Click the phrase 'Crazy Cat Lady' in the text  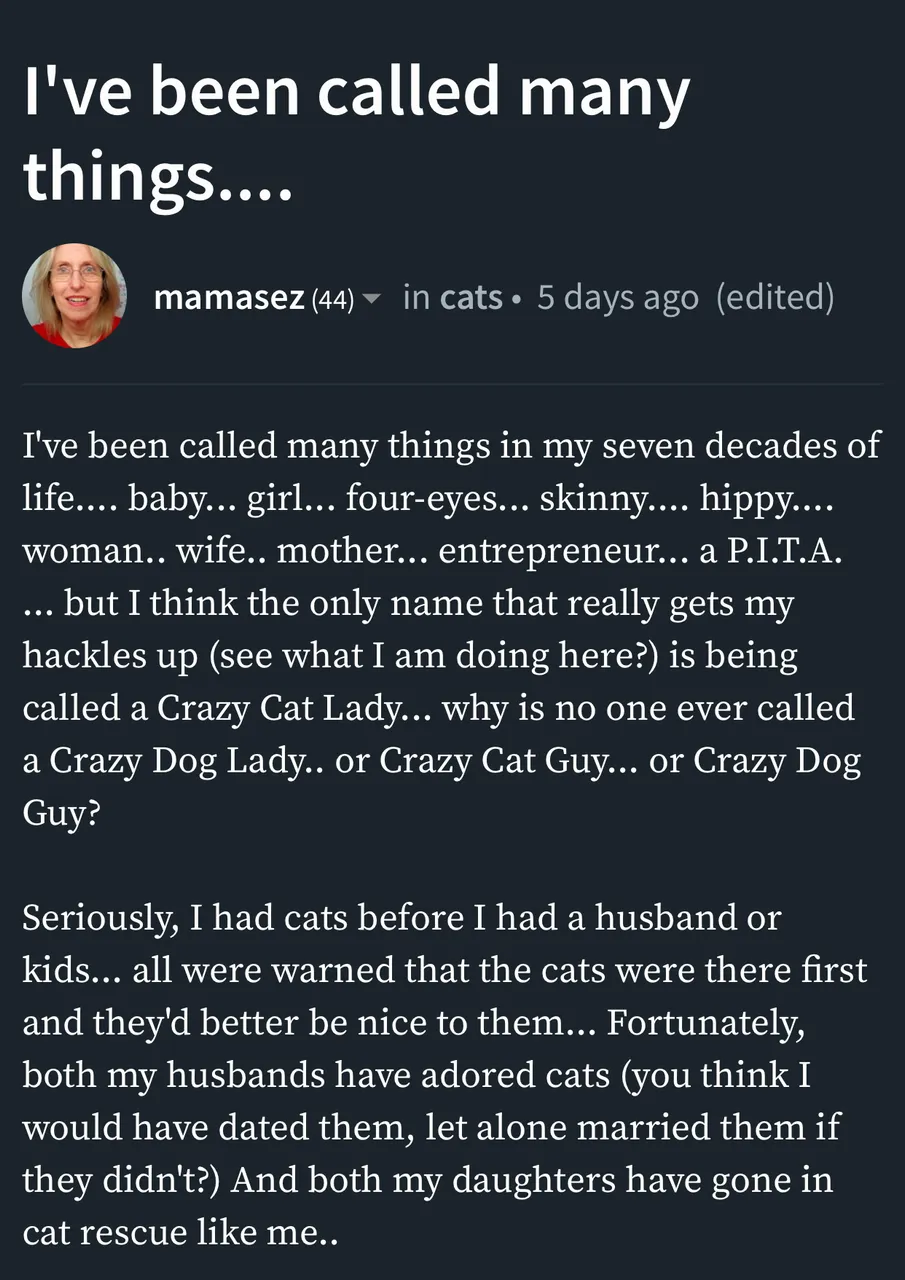[290, 709]
